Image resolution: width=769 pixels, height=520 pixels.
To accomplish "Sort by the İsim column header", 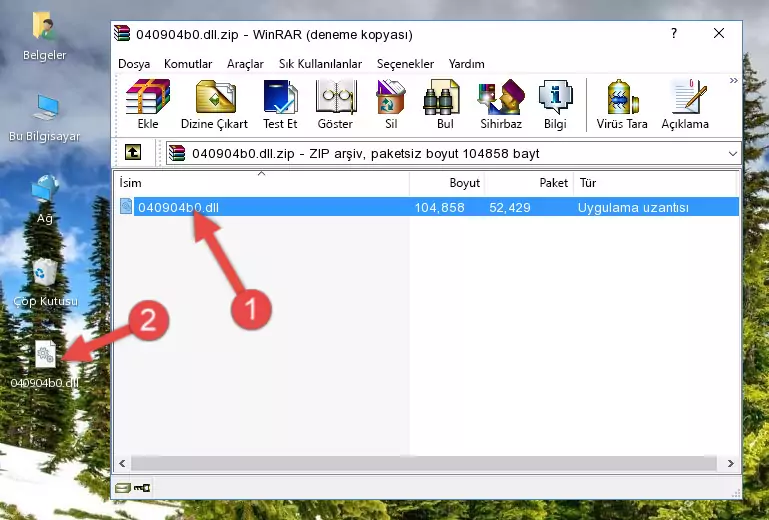I will click(x=262, y=182).
